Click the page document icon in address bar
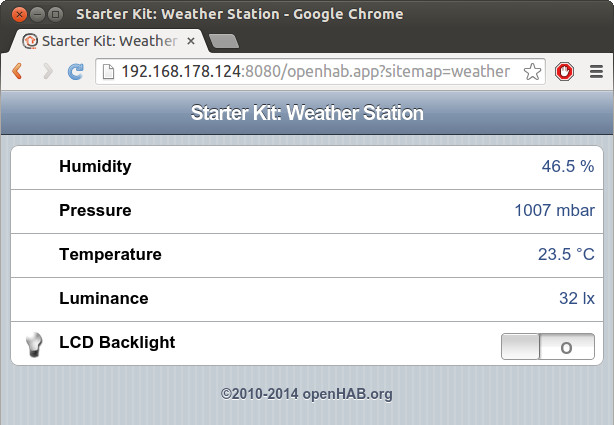The width and height of the screenshot is (614, 425). (x=108, y=72)
